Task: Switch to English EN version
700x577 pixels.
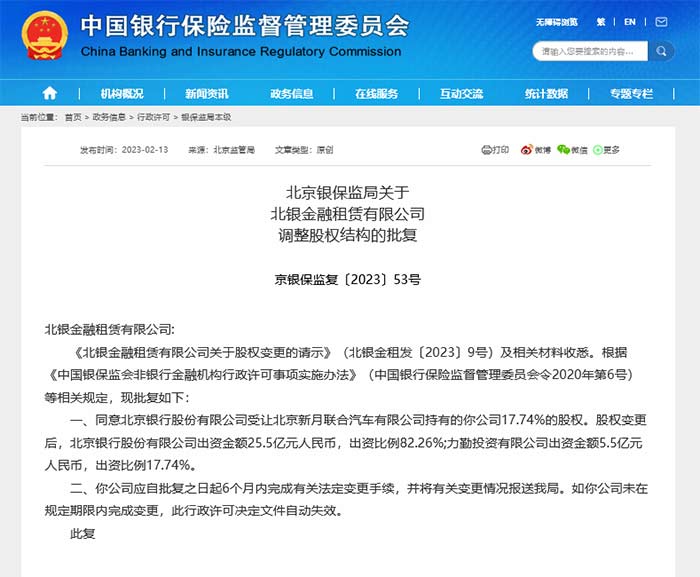Action: [x=629, y=22]
